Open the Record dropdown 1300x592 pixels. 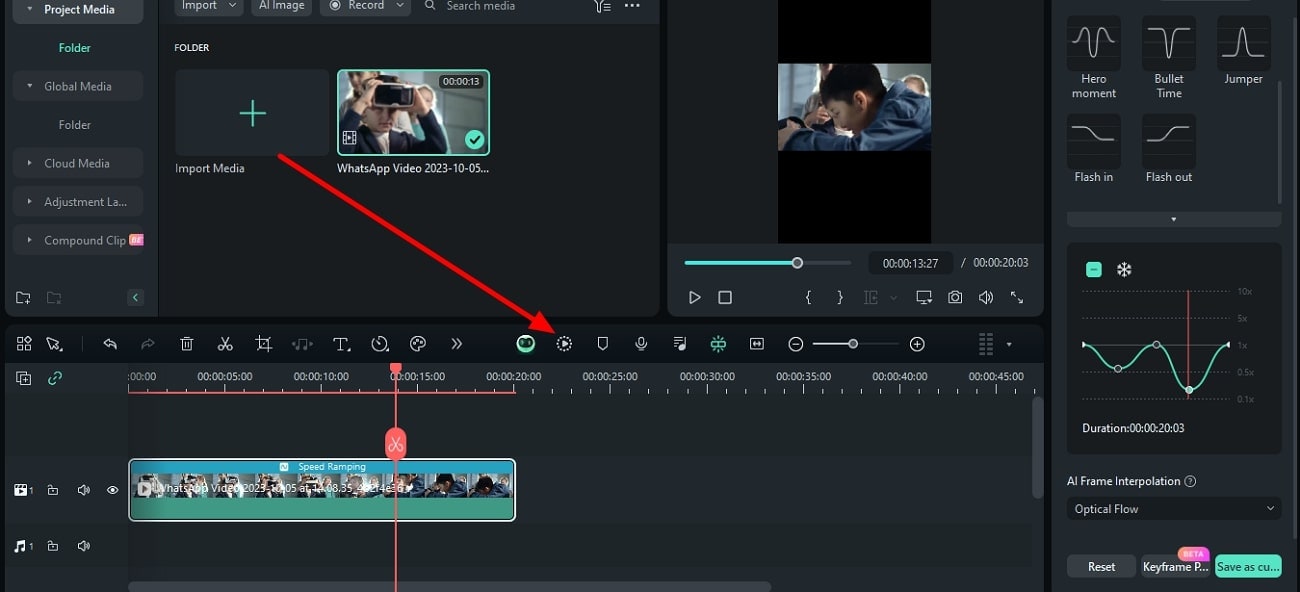click(x=366, y=6)
